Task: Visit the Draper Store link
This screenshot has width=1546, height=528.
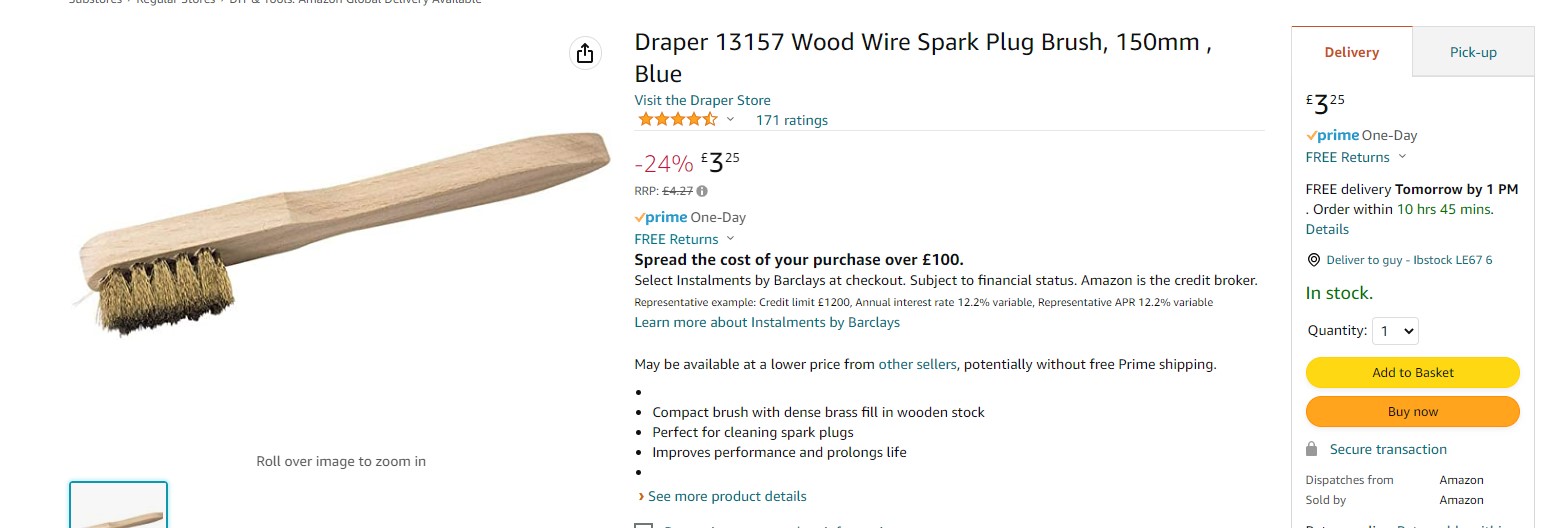Action: (x=702, y=100)
